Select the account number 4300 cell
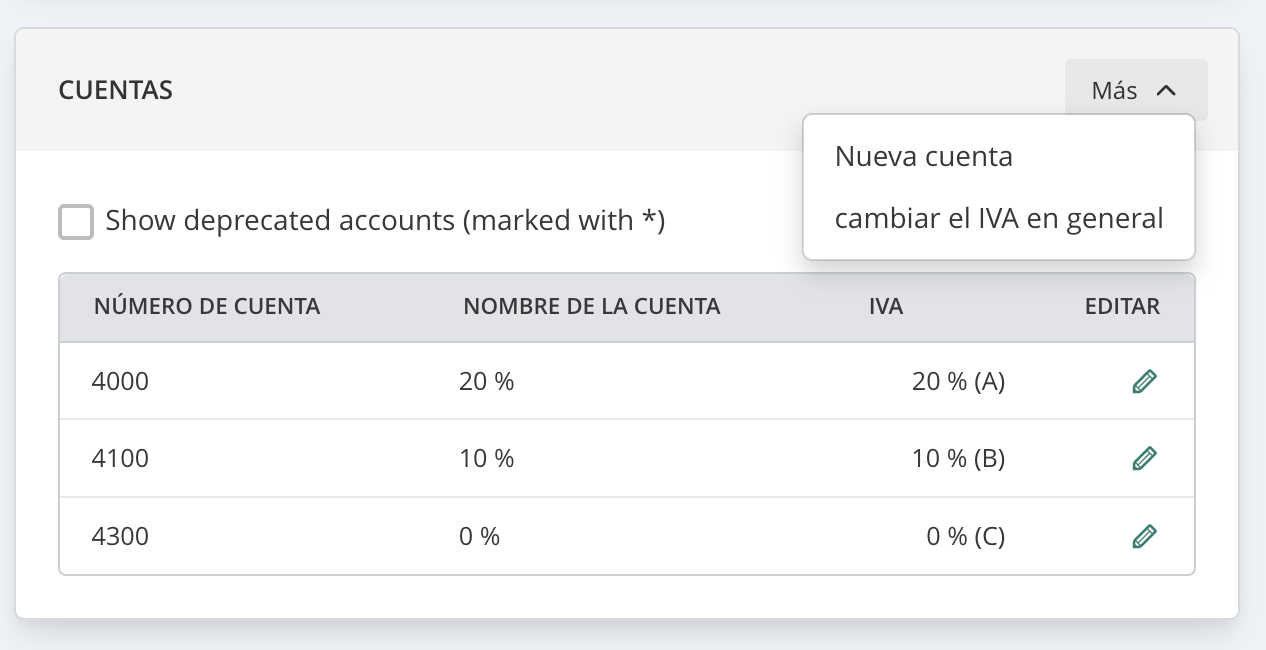 click(x=120, y=537)
